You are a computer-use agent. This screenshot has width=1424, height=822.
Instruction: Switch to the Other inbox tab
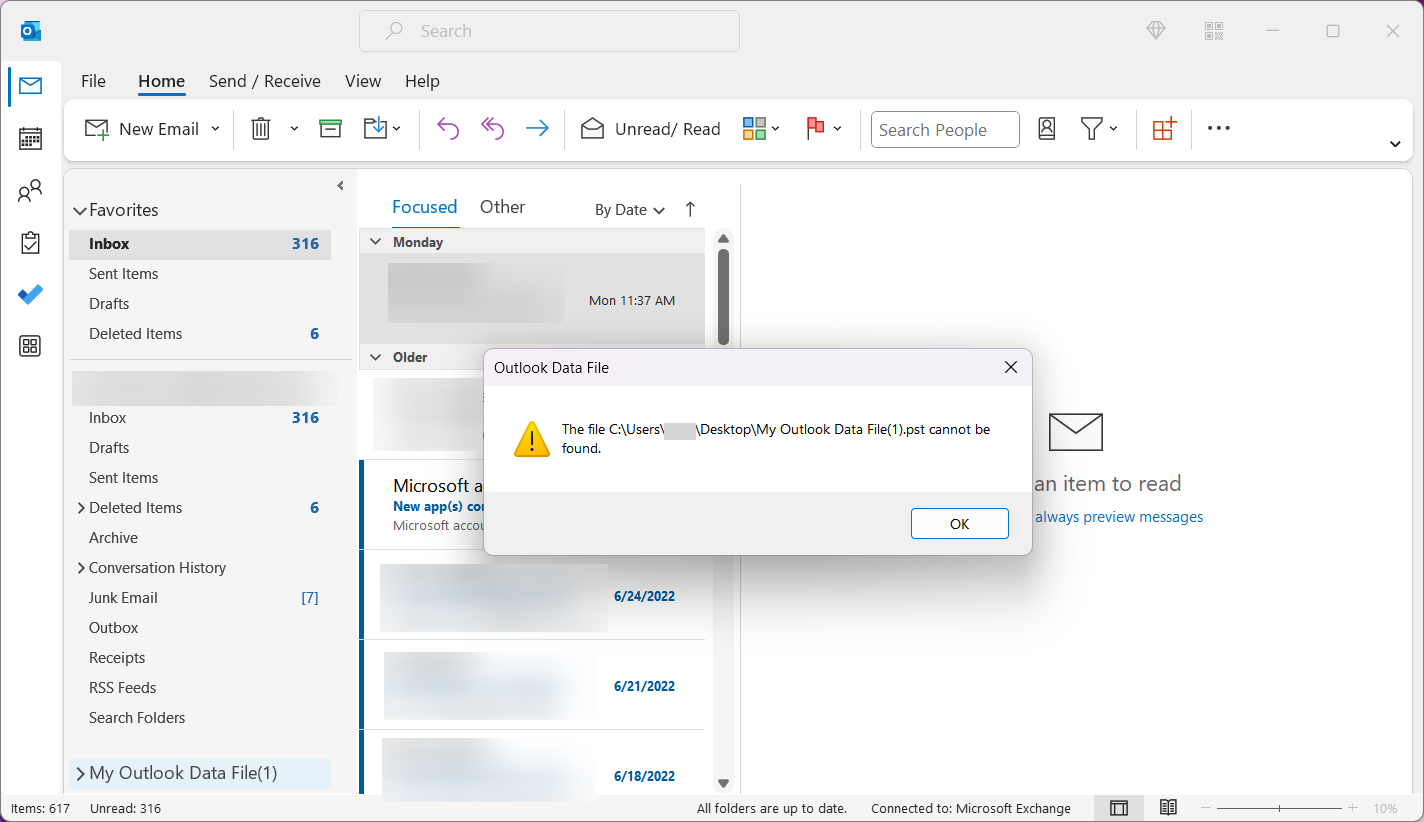tap(502, 207)
